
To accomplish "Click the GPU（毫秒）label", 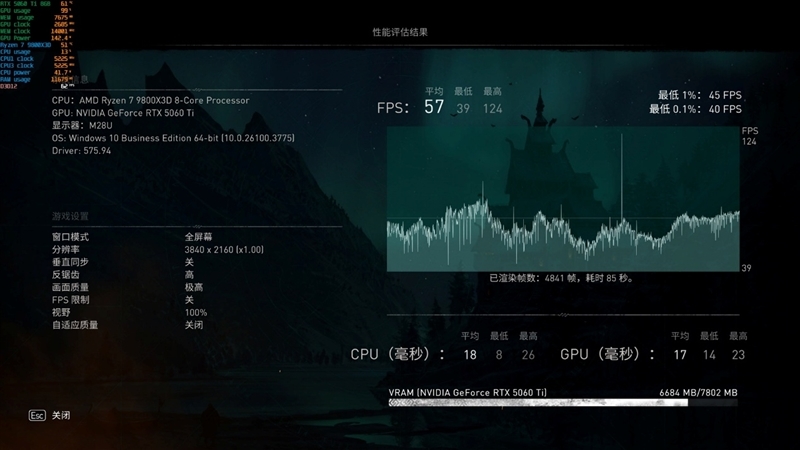I will [608, 354].
